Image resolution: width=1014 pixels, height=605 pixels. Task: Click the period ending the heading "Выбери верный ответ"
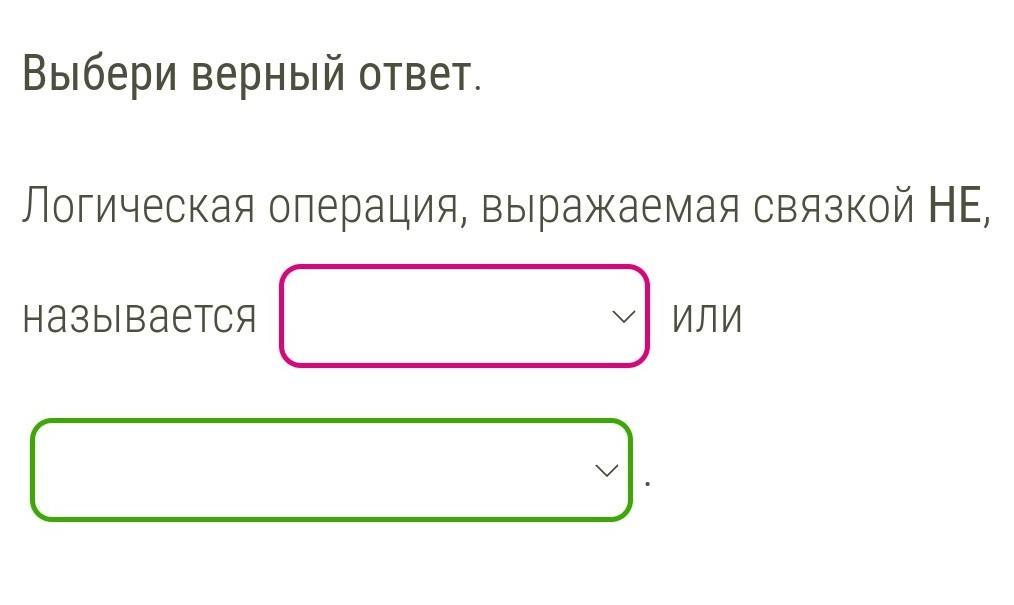(x=478, y=88)
